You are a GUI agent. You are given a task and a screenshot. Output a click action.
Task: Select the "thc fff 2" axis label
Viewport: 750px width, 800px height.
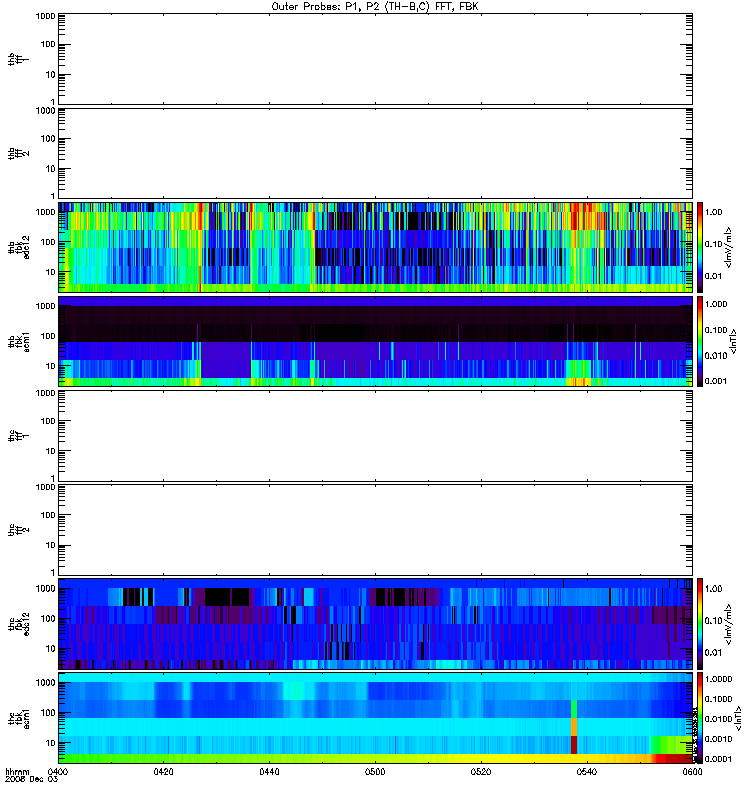click(18, 530)
